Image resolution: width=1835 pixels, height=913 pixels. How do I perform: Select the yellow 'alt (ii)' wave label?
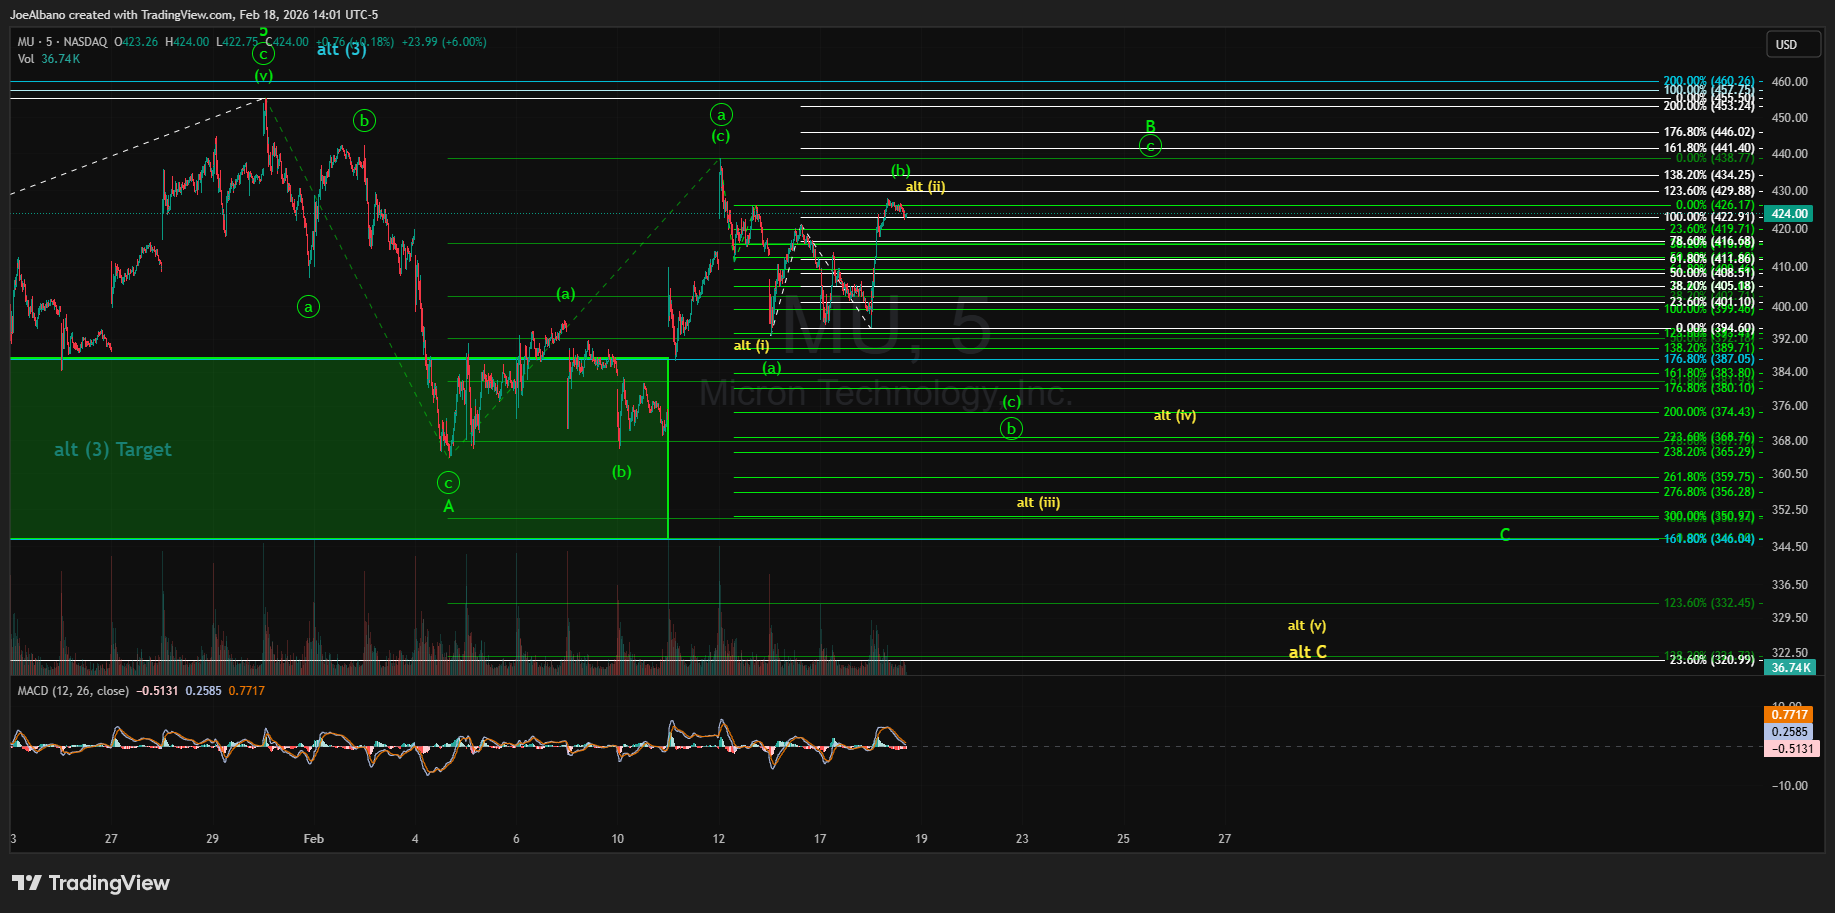click(x=925, y=187)
